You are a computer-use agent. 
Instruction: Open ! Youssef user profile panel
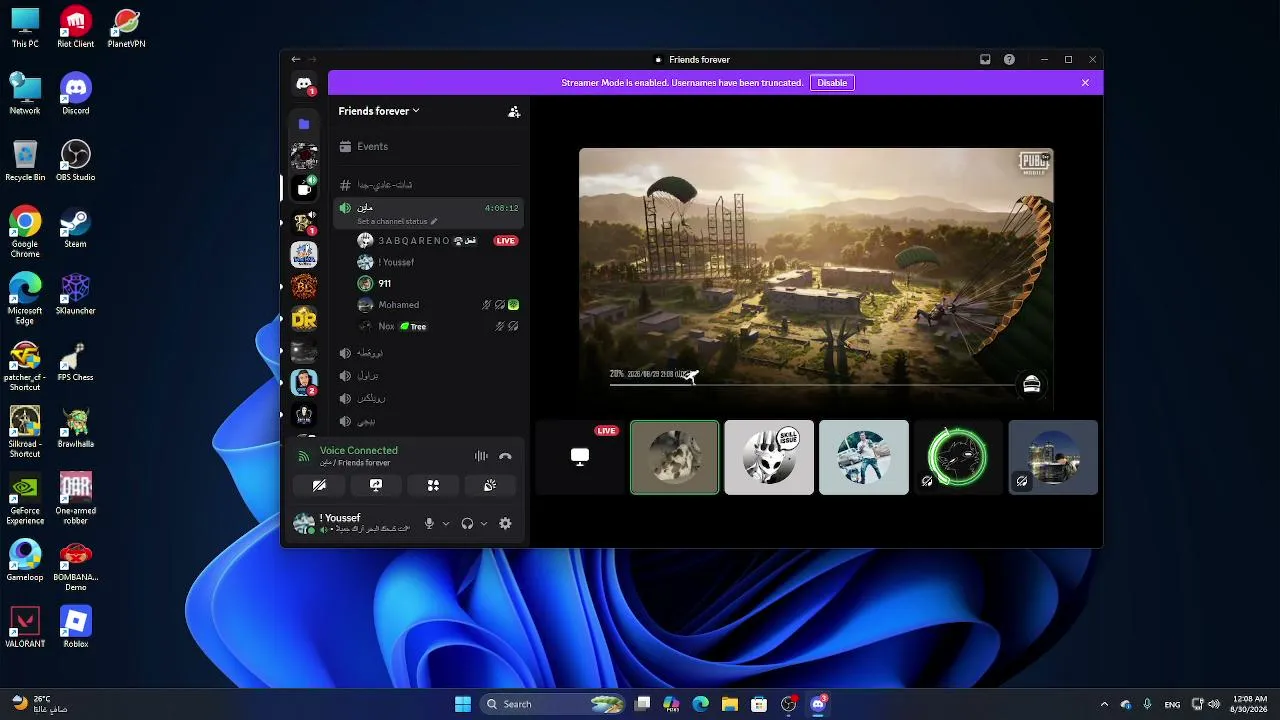coord(354,523)
